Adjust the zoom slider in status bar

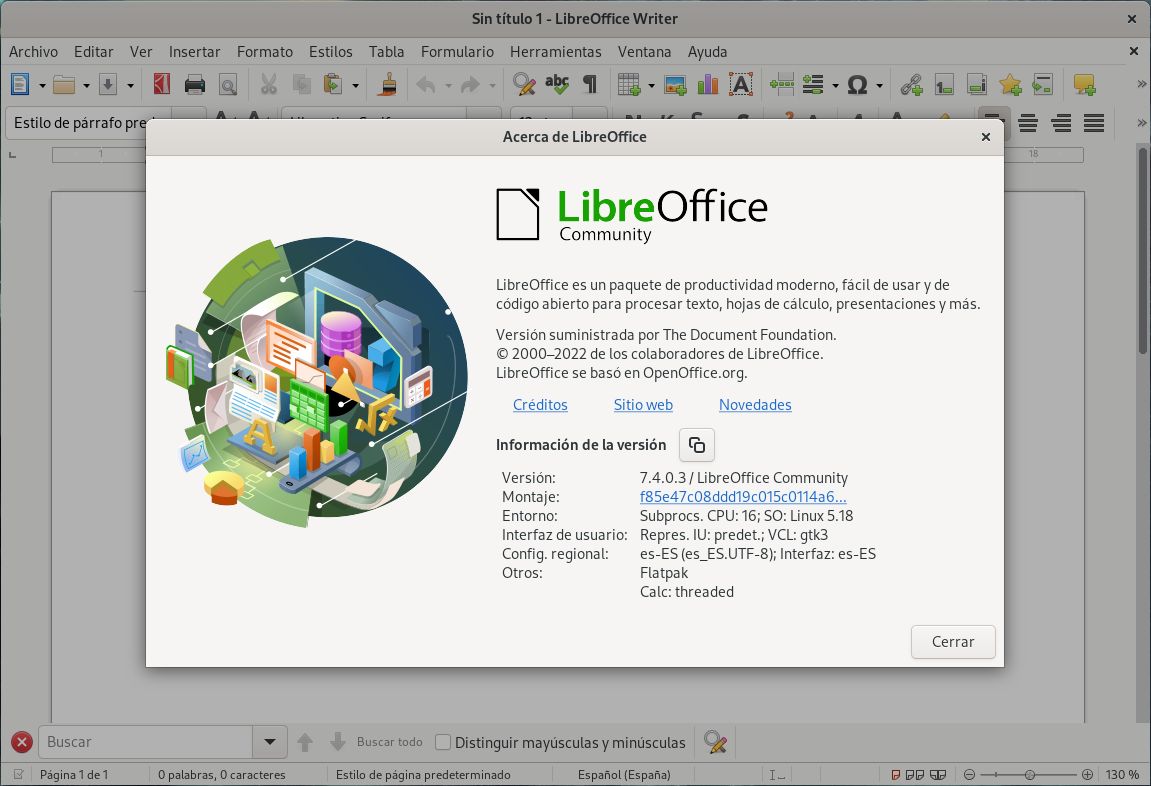click(1029, 775)
